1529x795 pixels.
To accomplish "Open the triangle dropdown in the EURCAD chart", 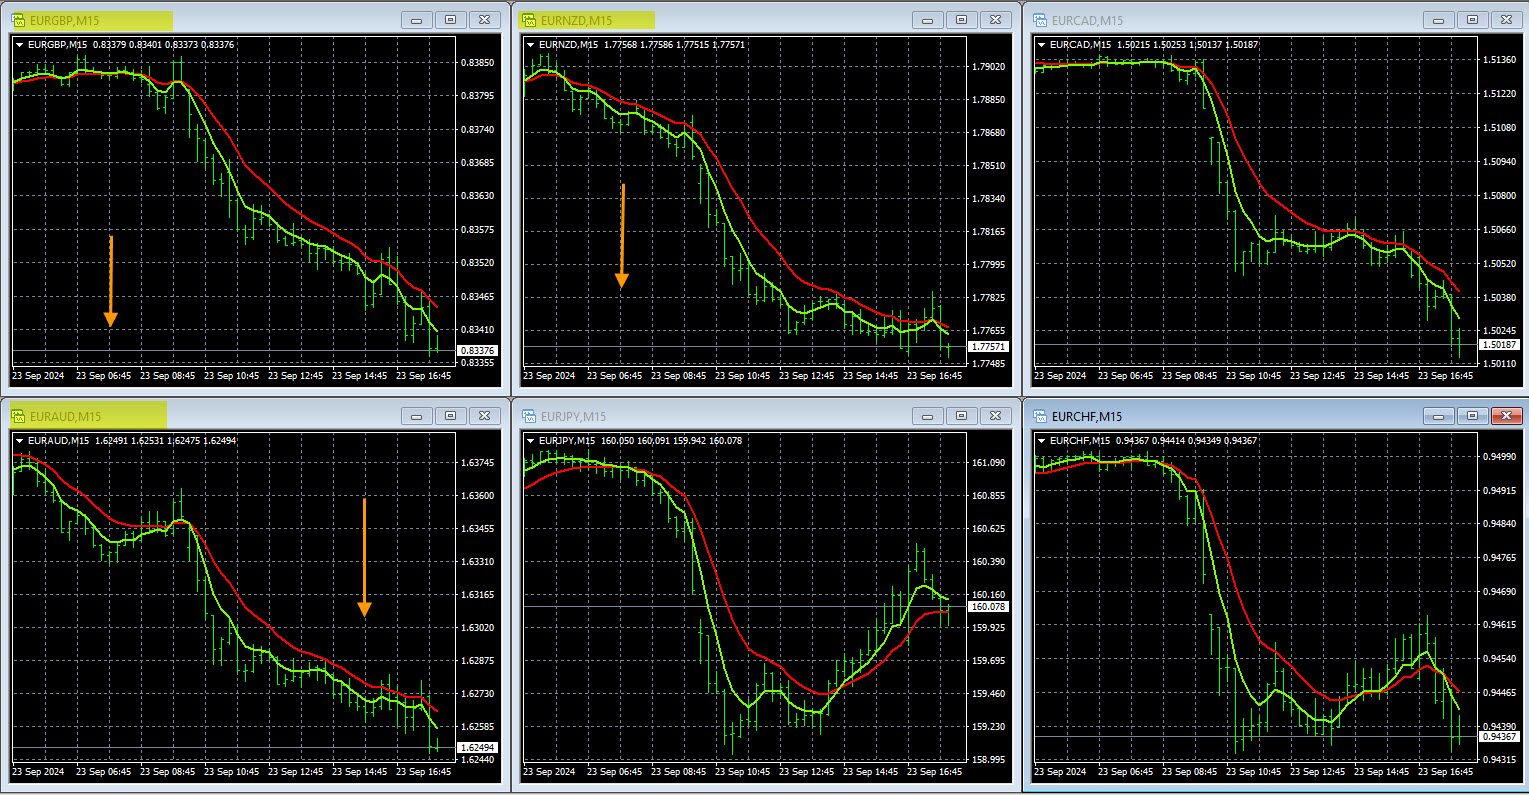I will 1042,44.
